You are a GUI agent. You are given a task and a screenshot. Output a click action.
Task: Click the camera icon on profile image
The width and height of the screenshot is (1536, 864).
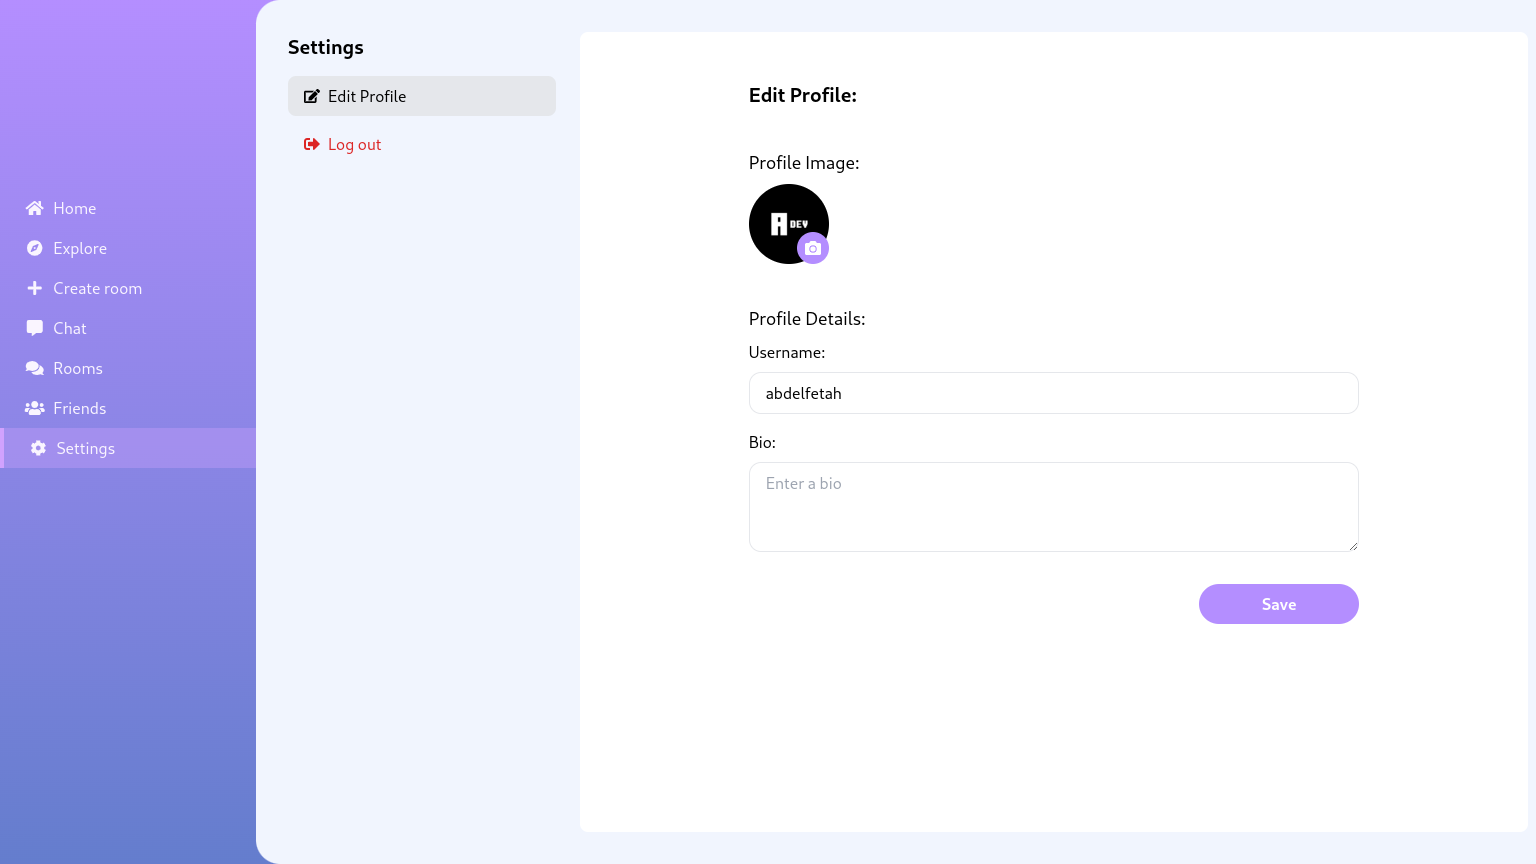tap(813, 248)
